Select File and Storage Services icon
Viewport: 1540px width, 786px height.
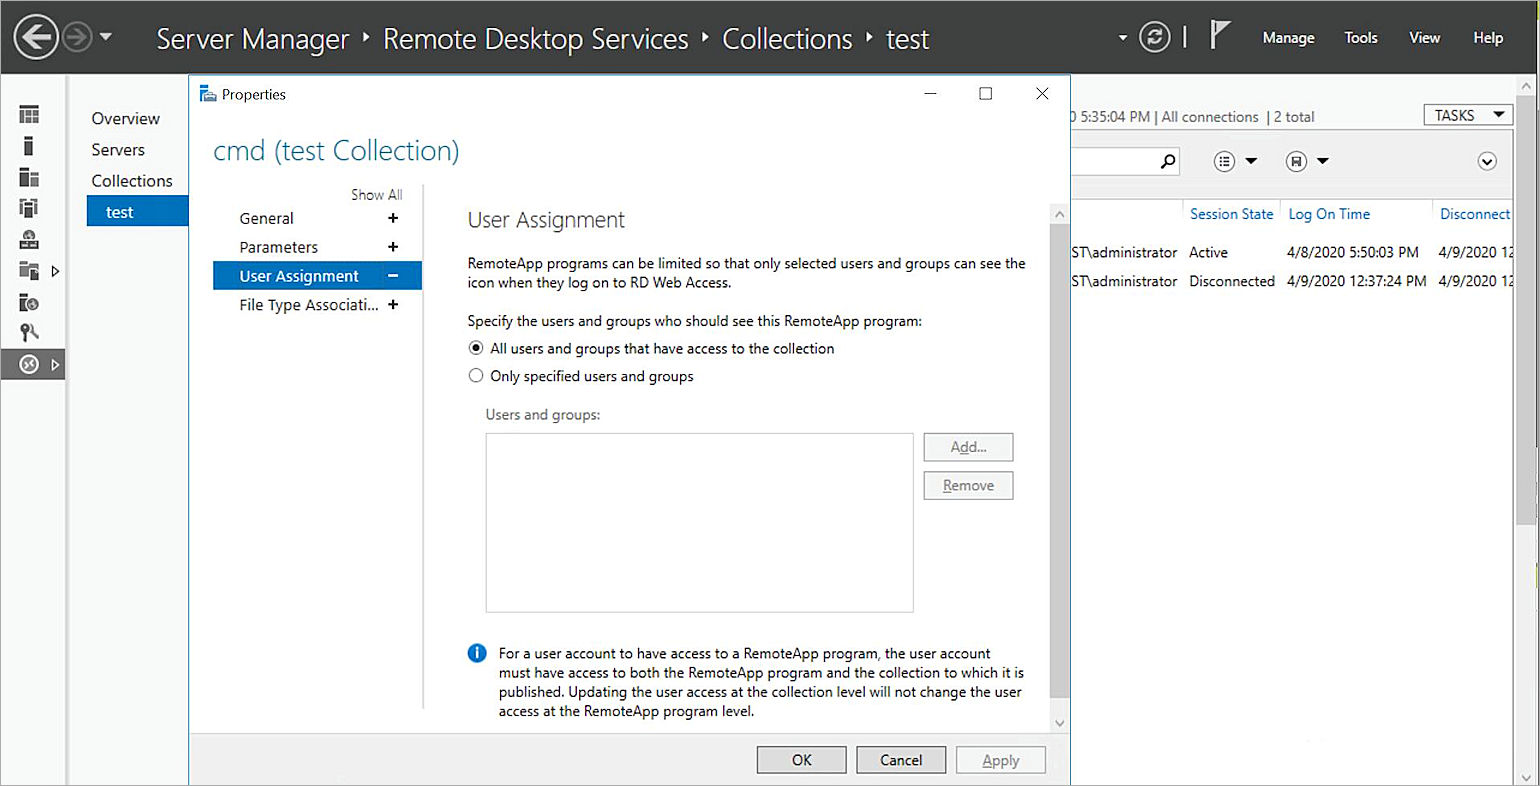(29, 271)
